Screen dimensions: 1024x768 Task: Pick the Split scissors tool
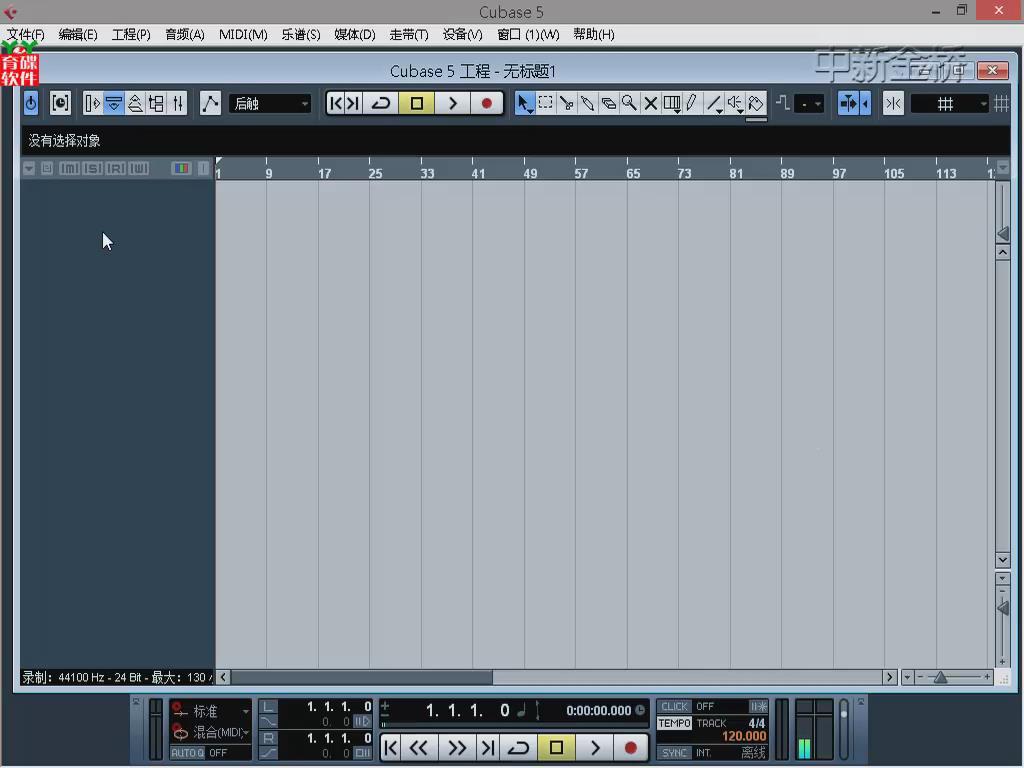point(566,103)
